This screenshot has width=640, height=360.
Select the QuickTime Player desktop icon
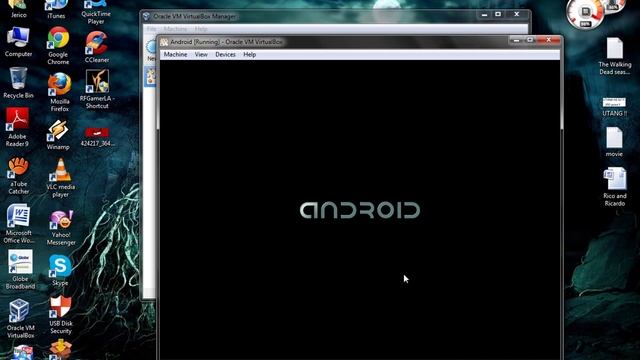[96, 12]
